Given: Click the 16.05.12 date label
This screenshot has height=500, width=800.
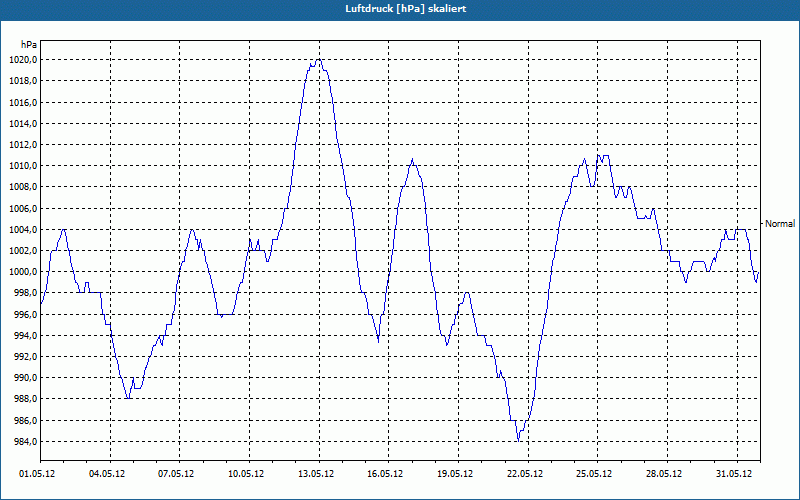Looking at the screenshot, I should 385,474.
